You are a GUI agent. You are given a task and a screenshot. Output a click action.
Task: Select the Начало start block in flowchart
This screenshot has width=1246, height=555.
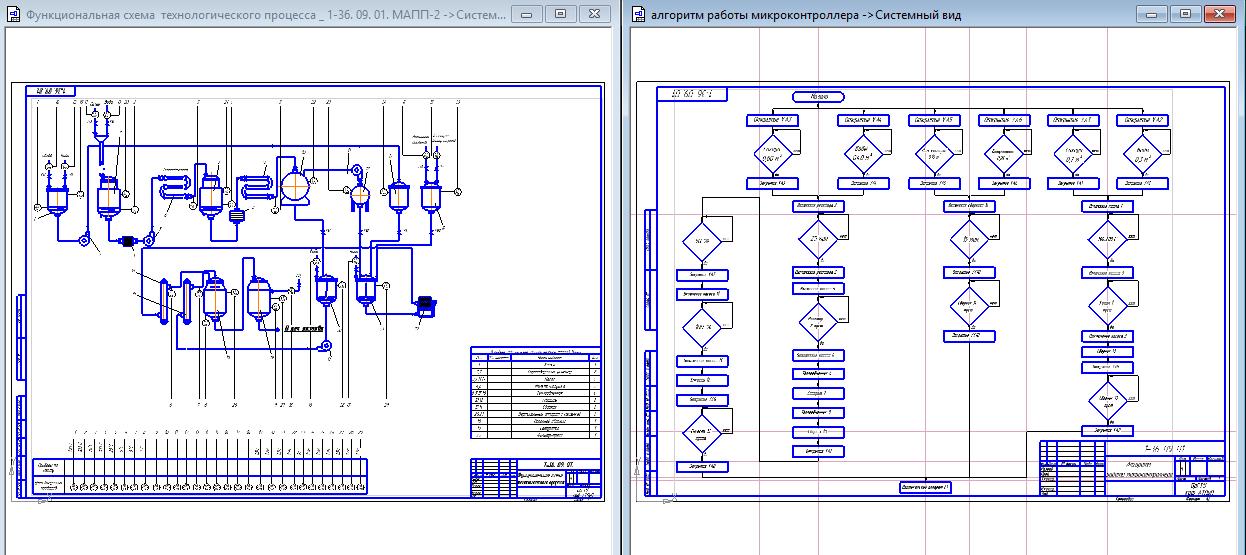point(819,97)
